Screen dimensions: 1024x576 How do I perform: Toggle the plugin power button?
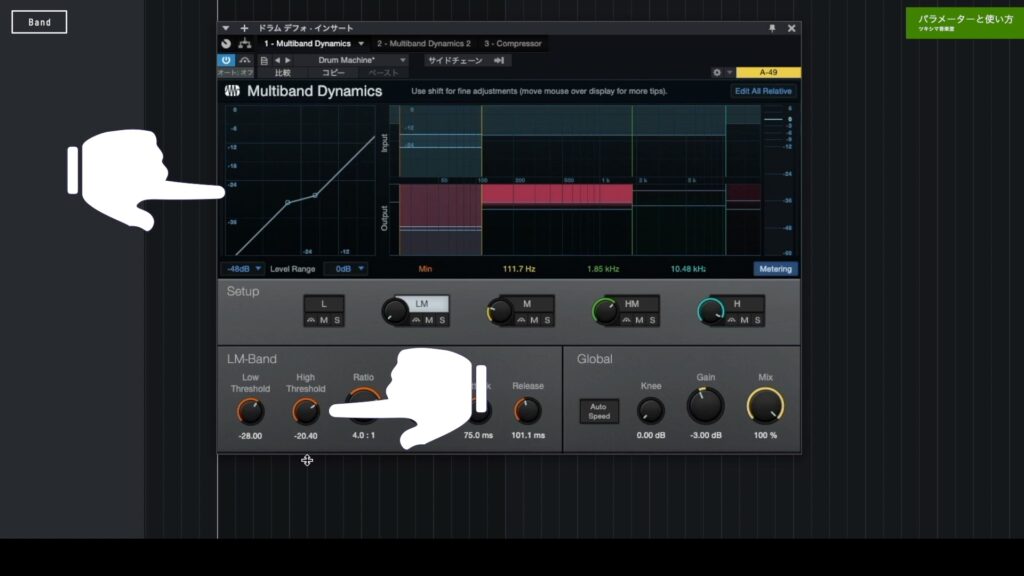[226, 60]
